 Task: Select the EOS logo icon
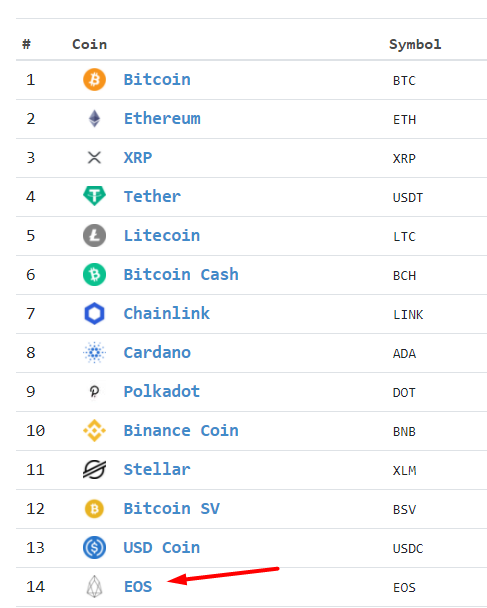94,586
